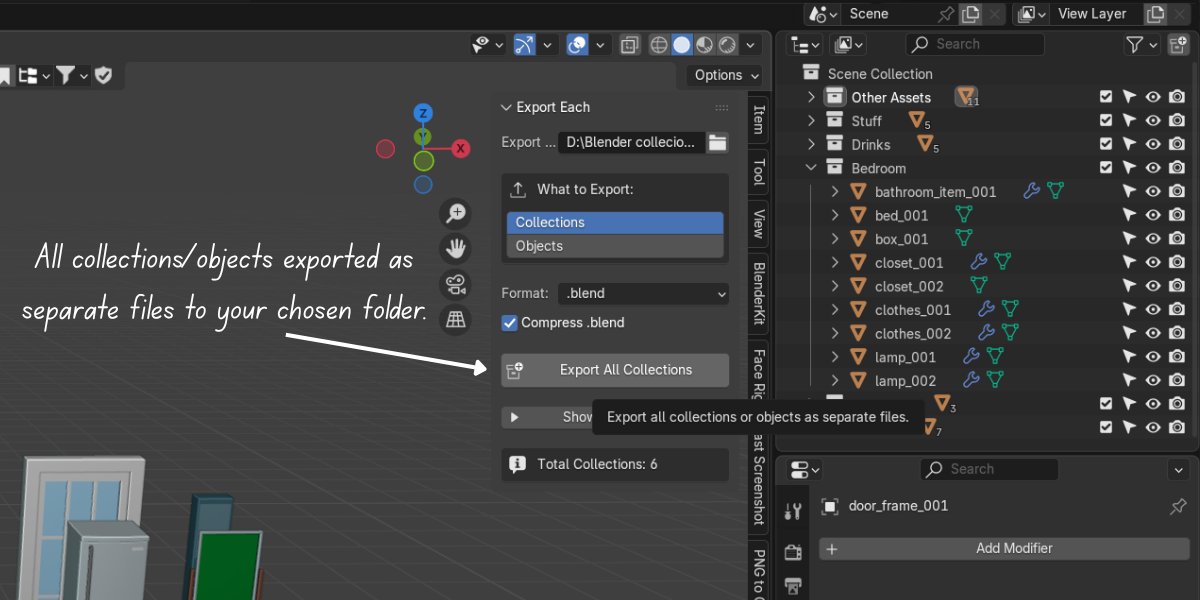Select the Rendered viewport shading icon
The height and width of the screenshot is (600, 1200).
[727, 44]
